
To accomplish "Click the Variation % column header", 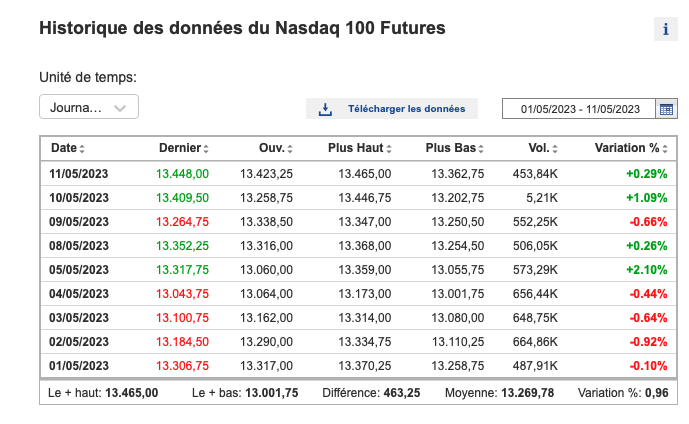I will click(627, 148).
